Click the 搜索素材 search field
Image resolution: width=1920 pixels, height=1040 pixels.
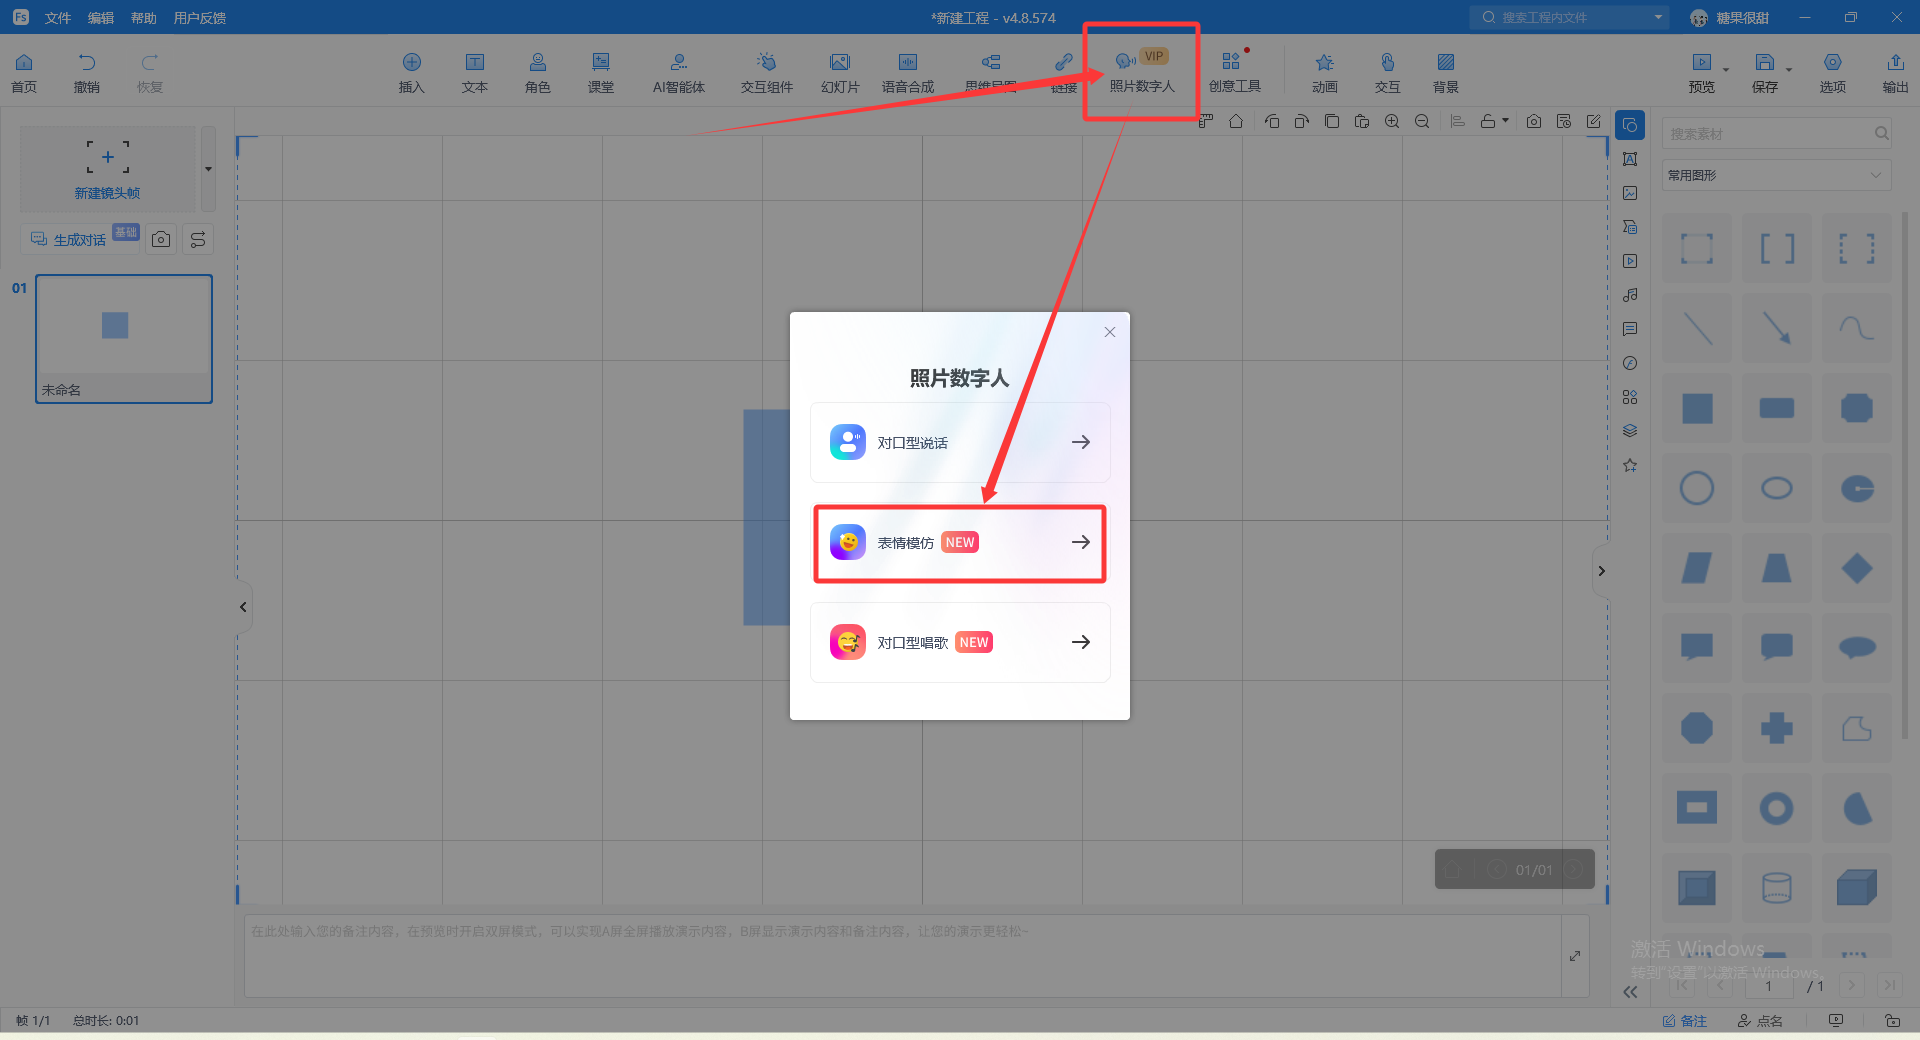coord(1767,134)
